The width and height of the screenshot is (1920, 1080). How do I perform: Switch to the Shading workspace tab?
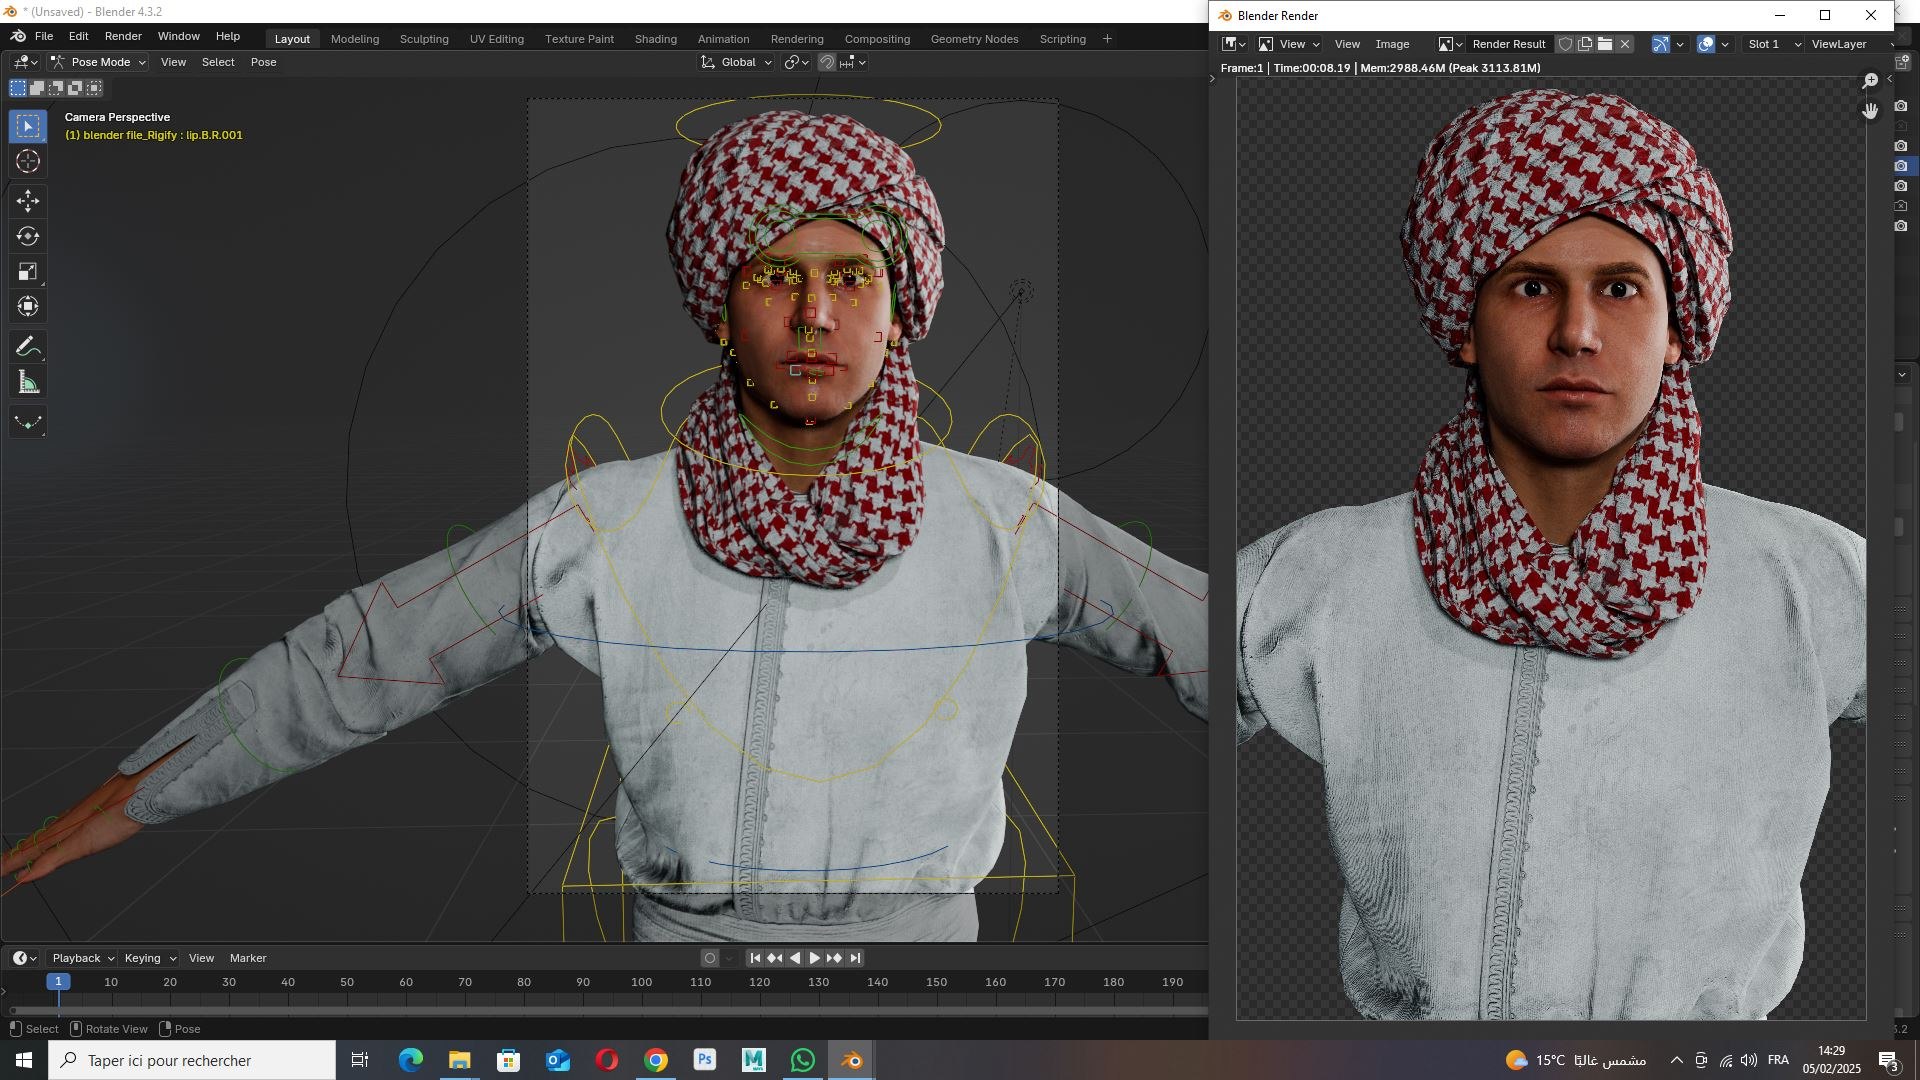(x=656, y=39)
